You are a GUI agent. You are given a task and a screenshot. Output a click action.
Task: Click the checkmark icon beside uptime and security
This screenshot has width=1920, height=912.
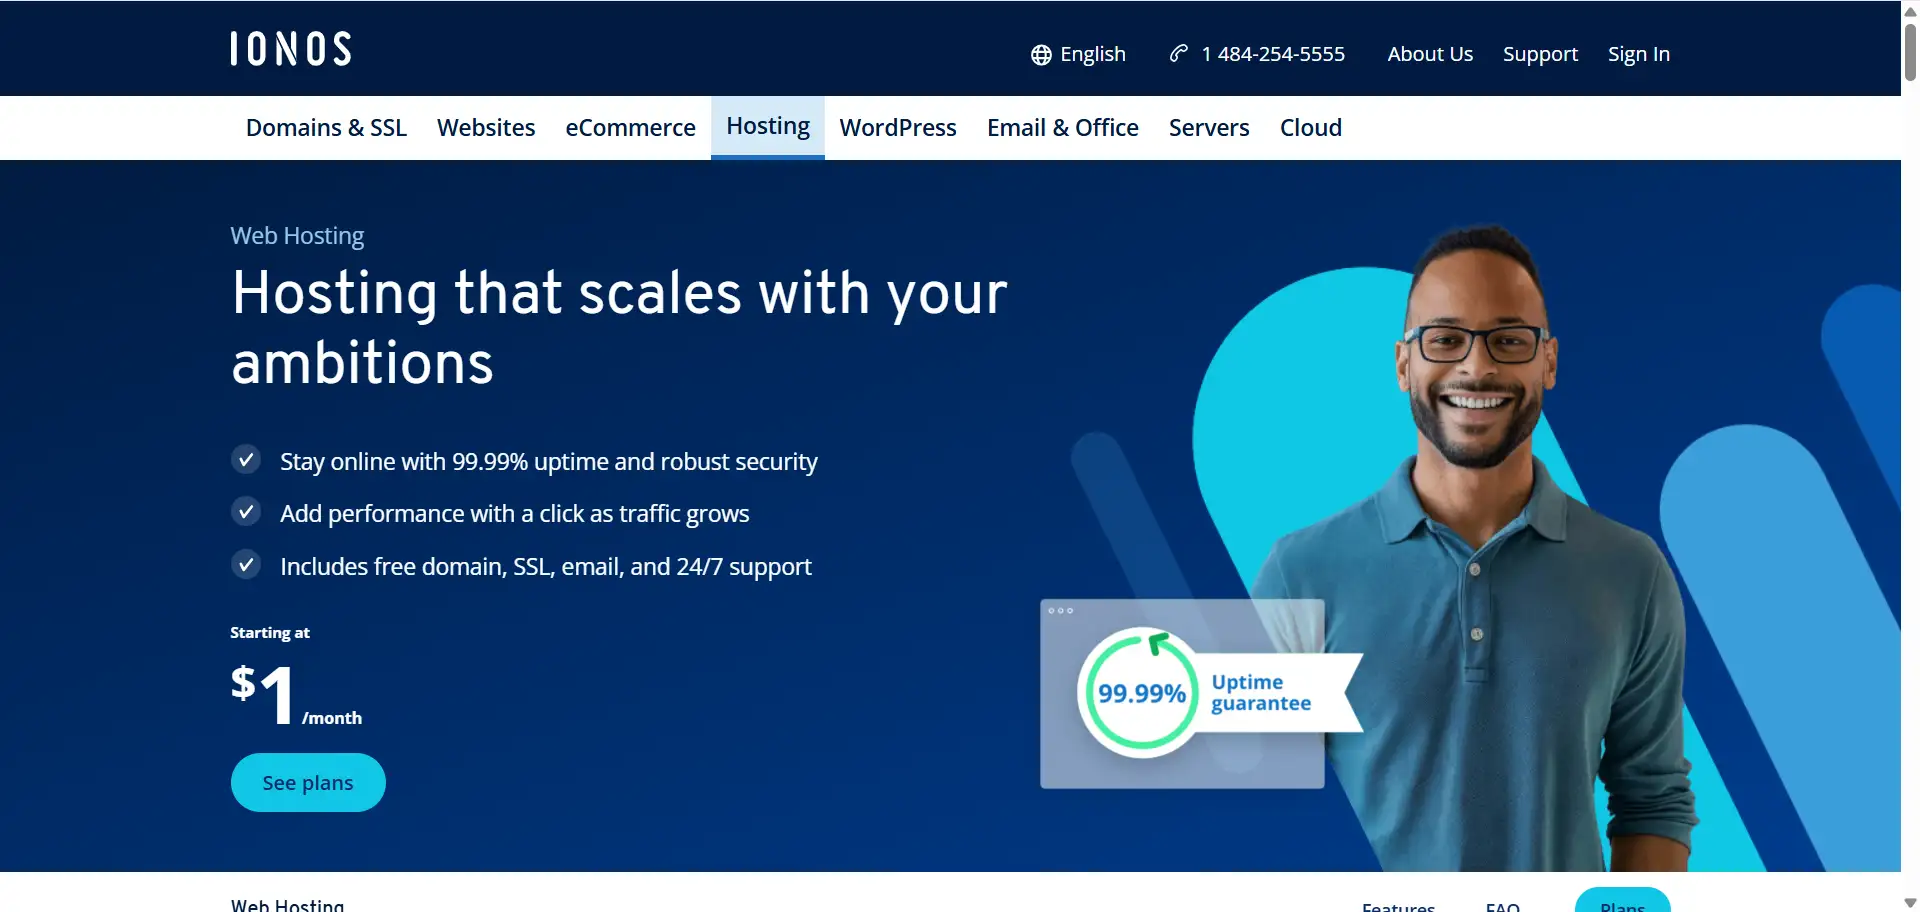point(246,460)
